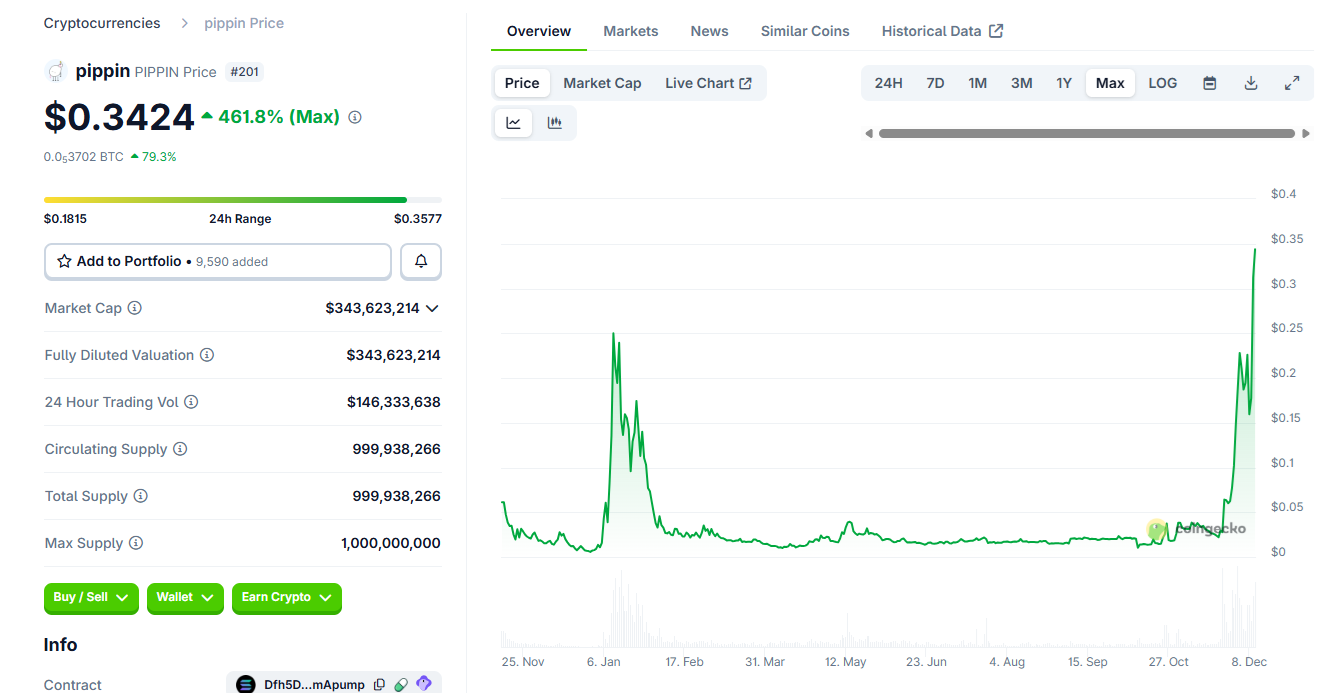The image size is (1334, 693).
Task: Switch chart to candlestick view icon
Action: 555,122
